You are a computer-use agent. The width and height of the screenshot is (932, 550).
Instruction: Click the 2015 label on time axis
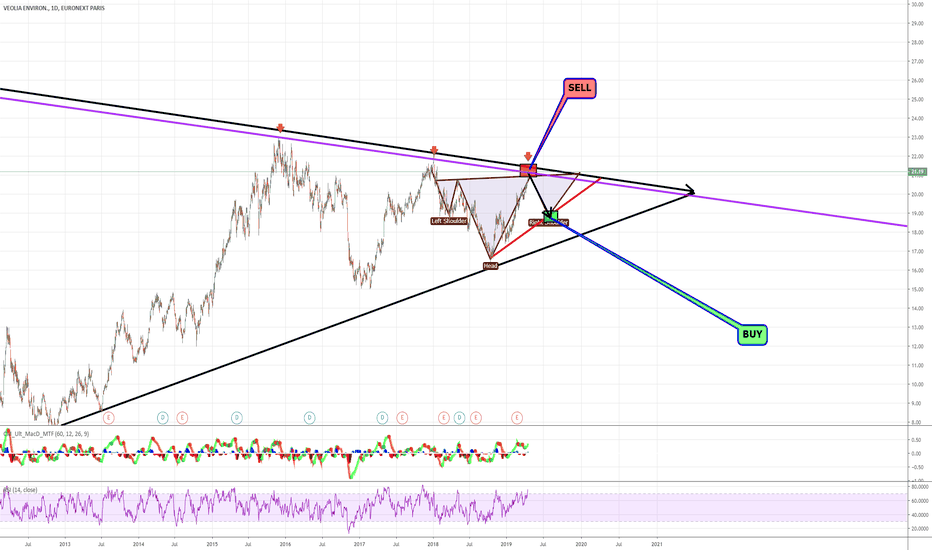click(x=212, y=544)
